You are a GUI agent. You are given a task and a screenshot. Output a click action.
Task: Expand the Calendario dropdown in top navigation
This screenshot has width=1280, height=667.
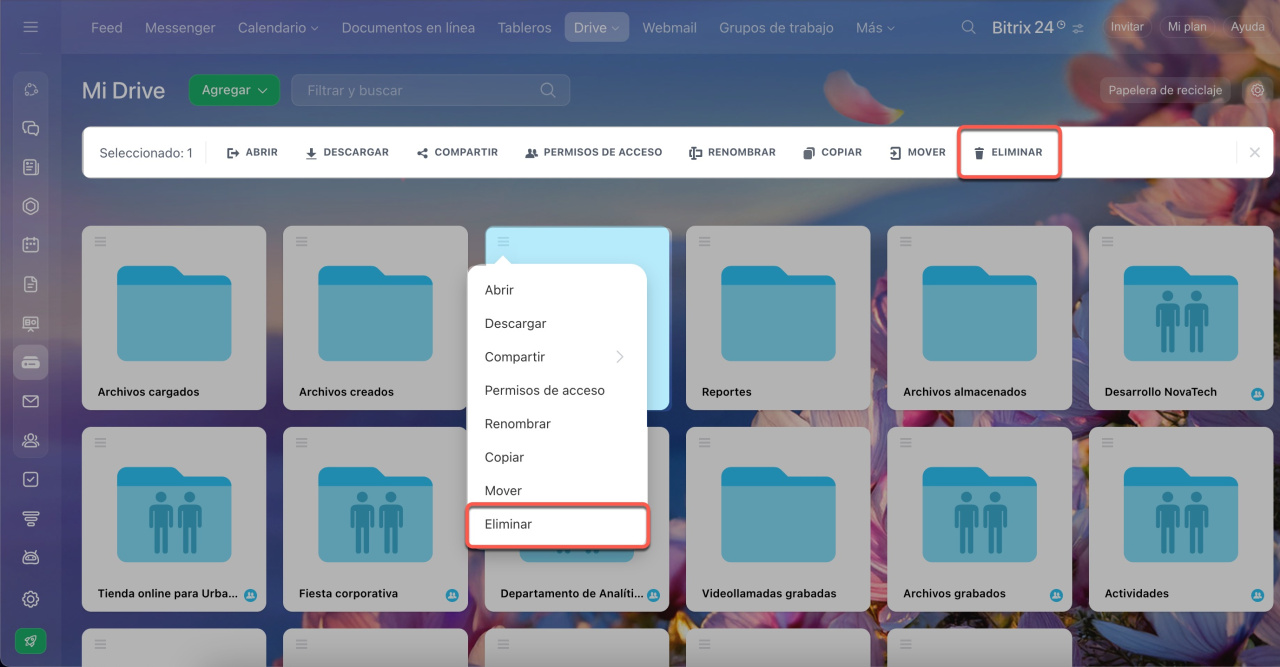[278, 27]
